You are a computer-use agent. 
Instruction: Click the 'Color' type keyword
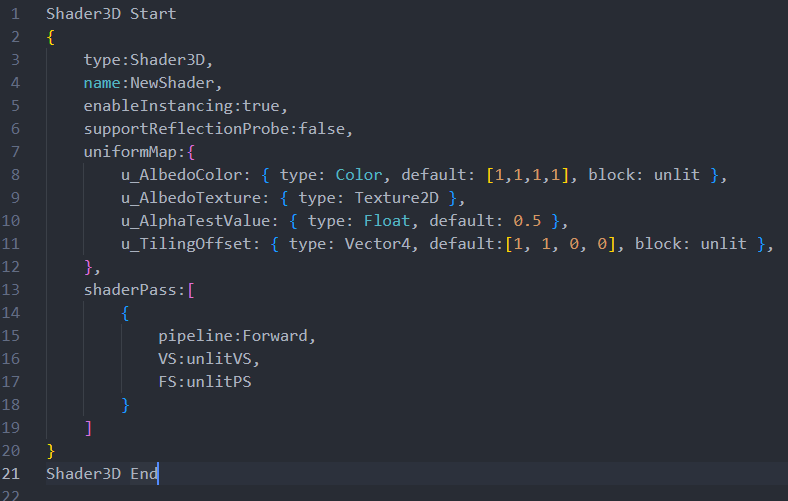[358, 175]
